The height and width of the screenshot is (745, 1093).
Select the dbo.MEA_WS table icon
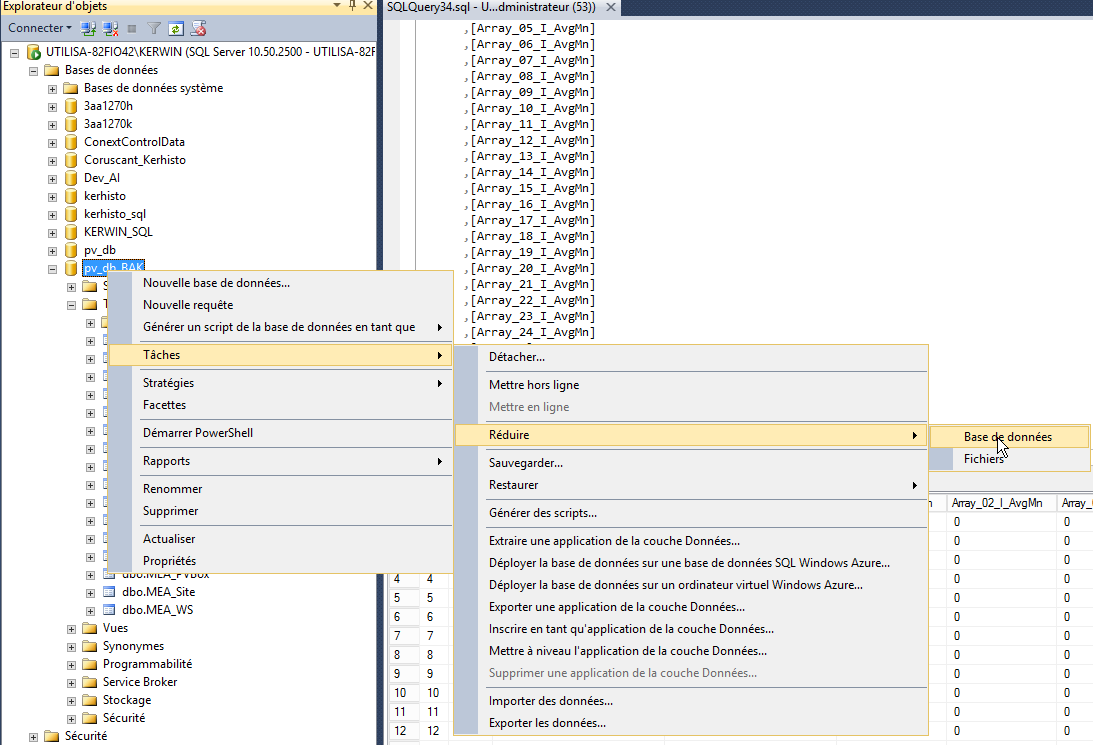point(109,610)
